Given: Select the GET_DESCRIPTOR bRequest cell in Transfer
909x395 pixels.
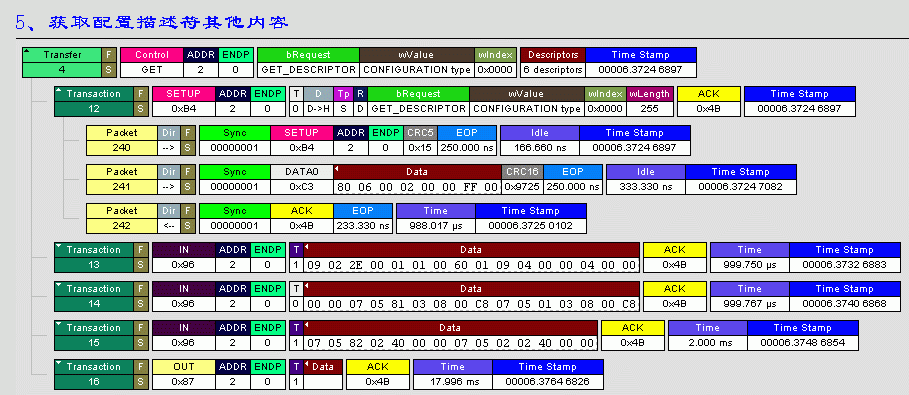Looking at the screenshot, I should click(x=308, y=70).
